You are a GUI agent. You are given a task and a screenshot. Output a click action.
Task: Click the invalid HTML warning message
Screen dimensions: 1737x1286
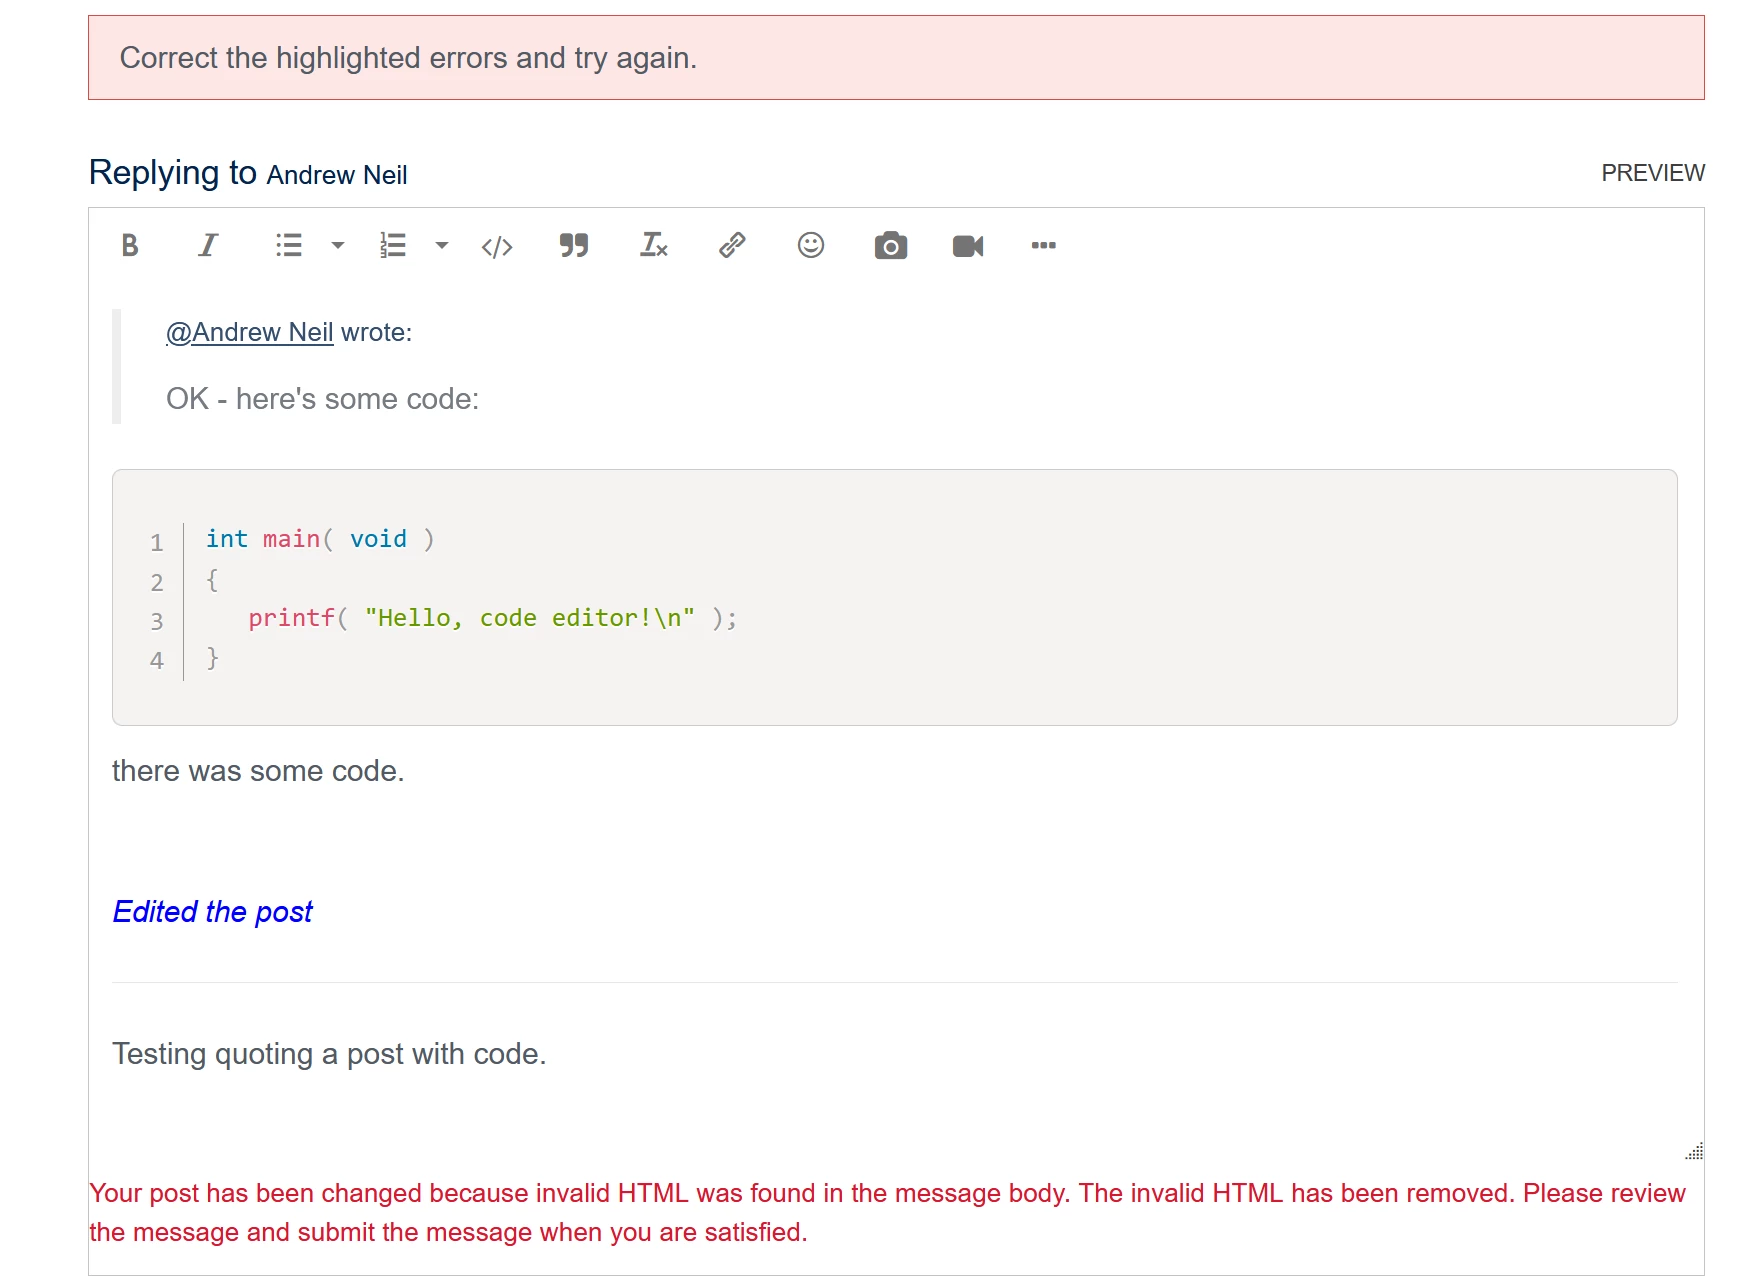click(x=887, y=1212)
